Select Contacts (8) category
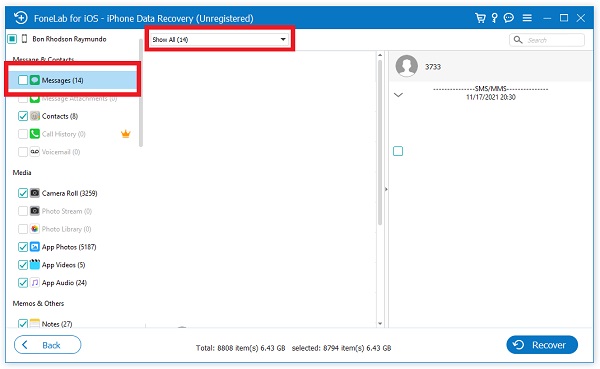 (x=60, y=116)
